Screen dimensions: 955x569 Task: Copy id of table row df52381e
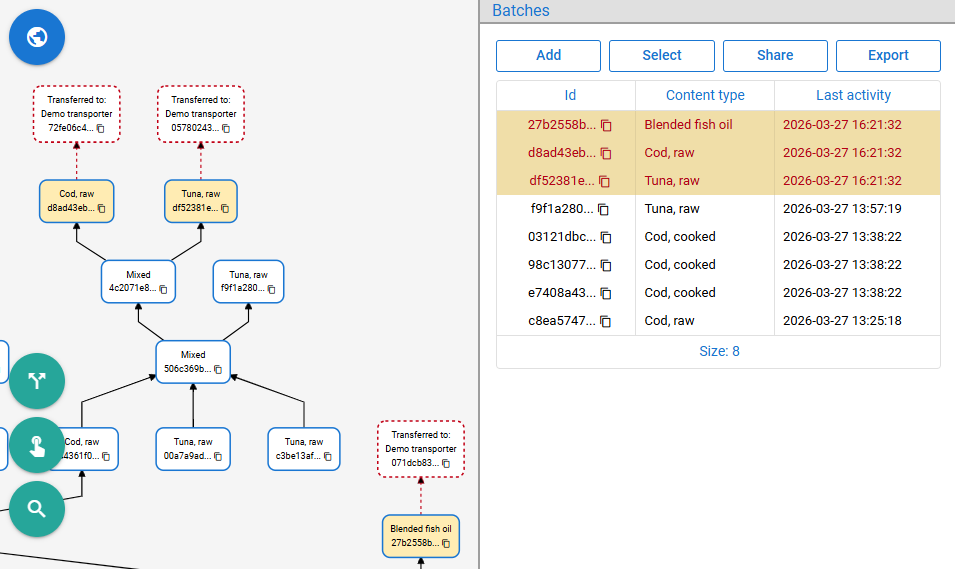coord(604,181)
